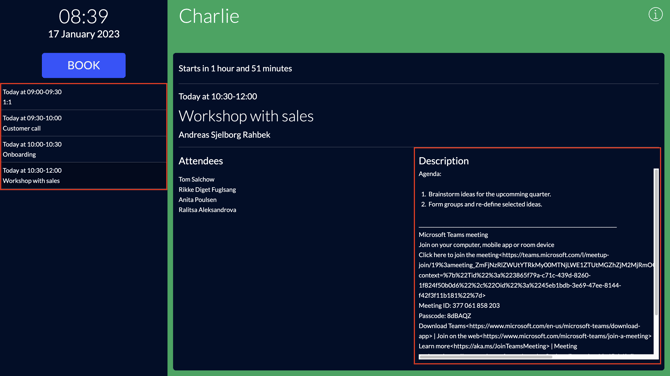Click the Charlie room name heading
Image resolution: width=670 pixels, height=376 pixels.
pos(209,16)
